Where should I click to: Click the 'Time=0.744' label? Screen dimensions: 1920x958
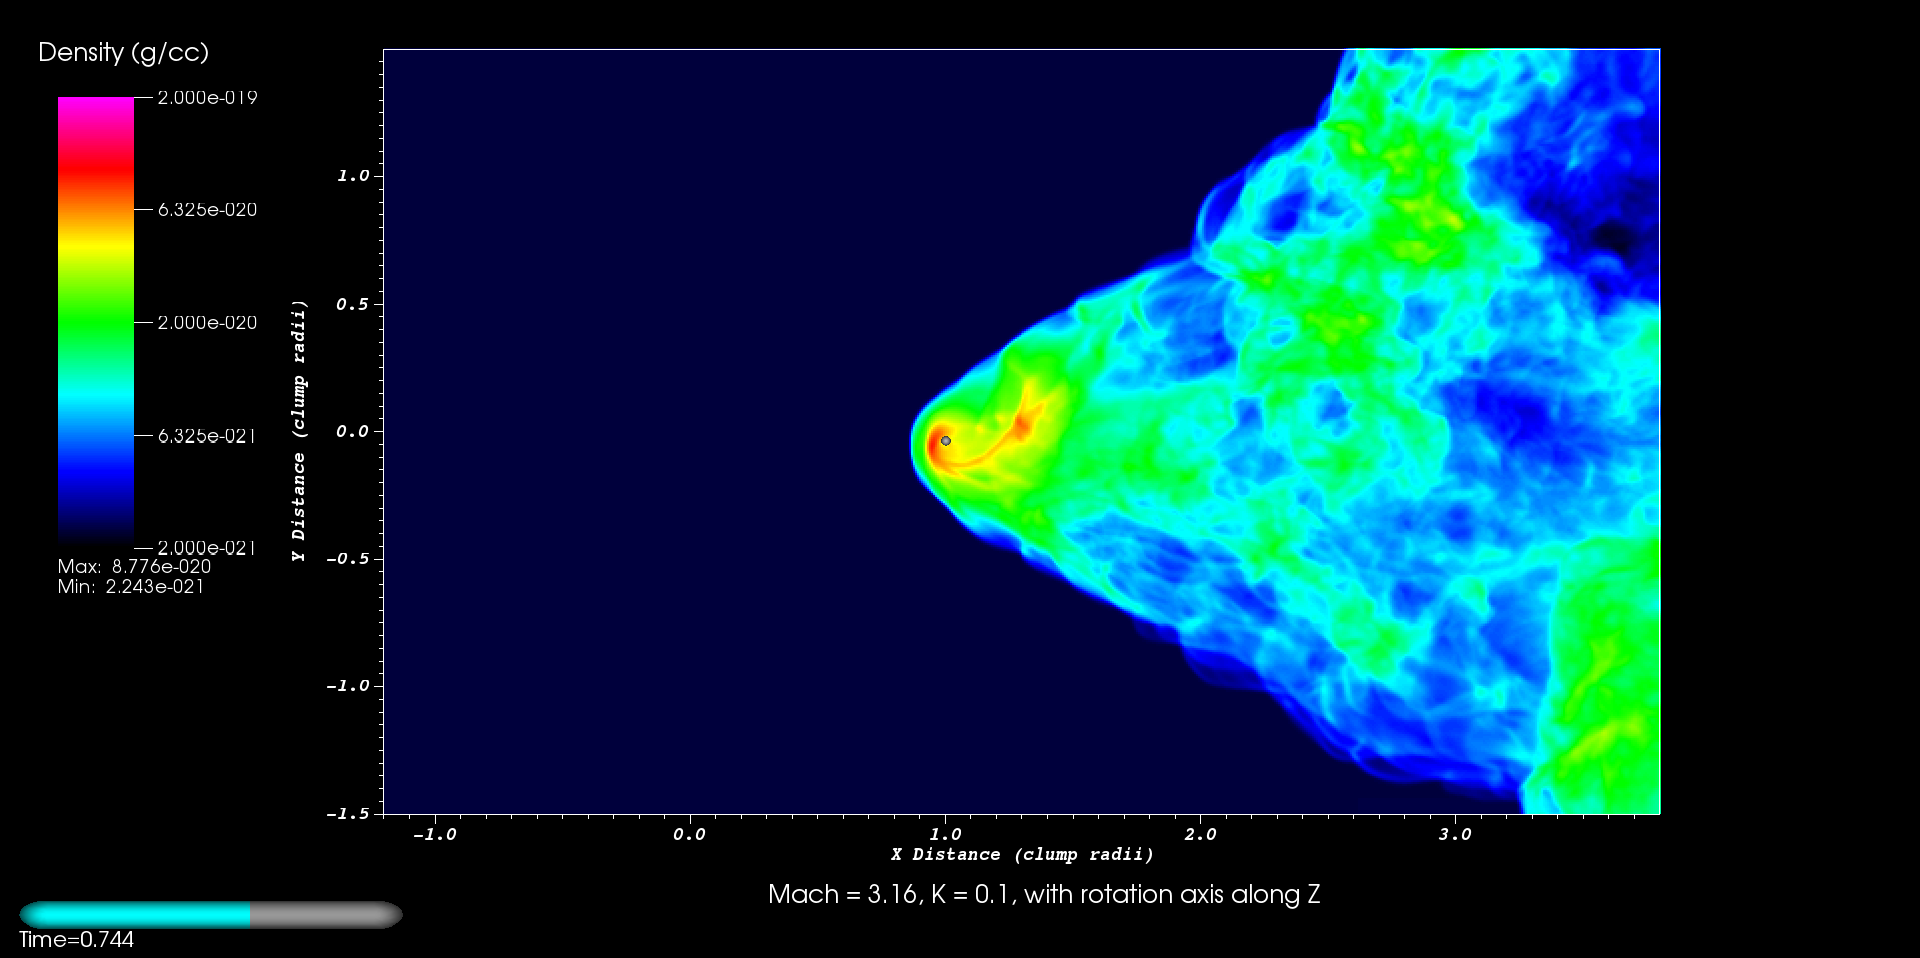click(76, 940)
